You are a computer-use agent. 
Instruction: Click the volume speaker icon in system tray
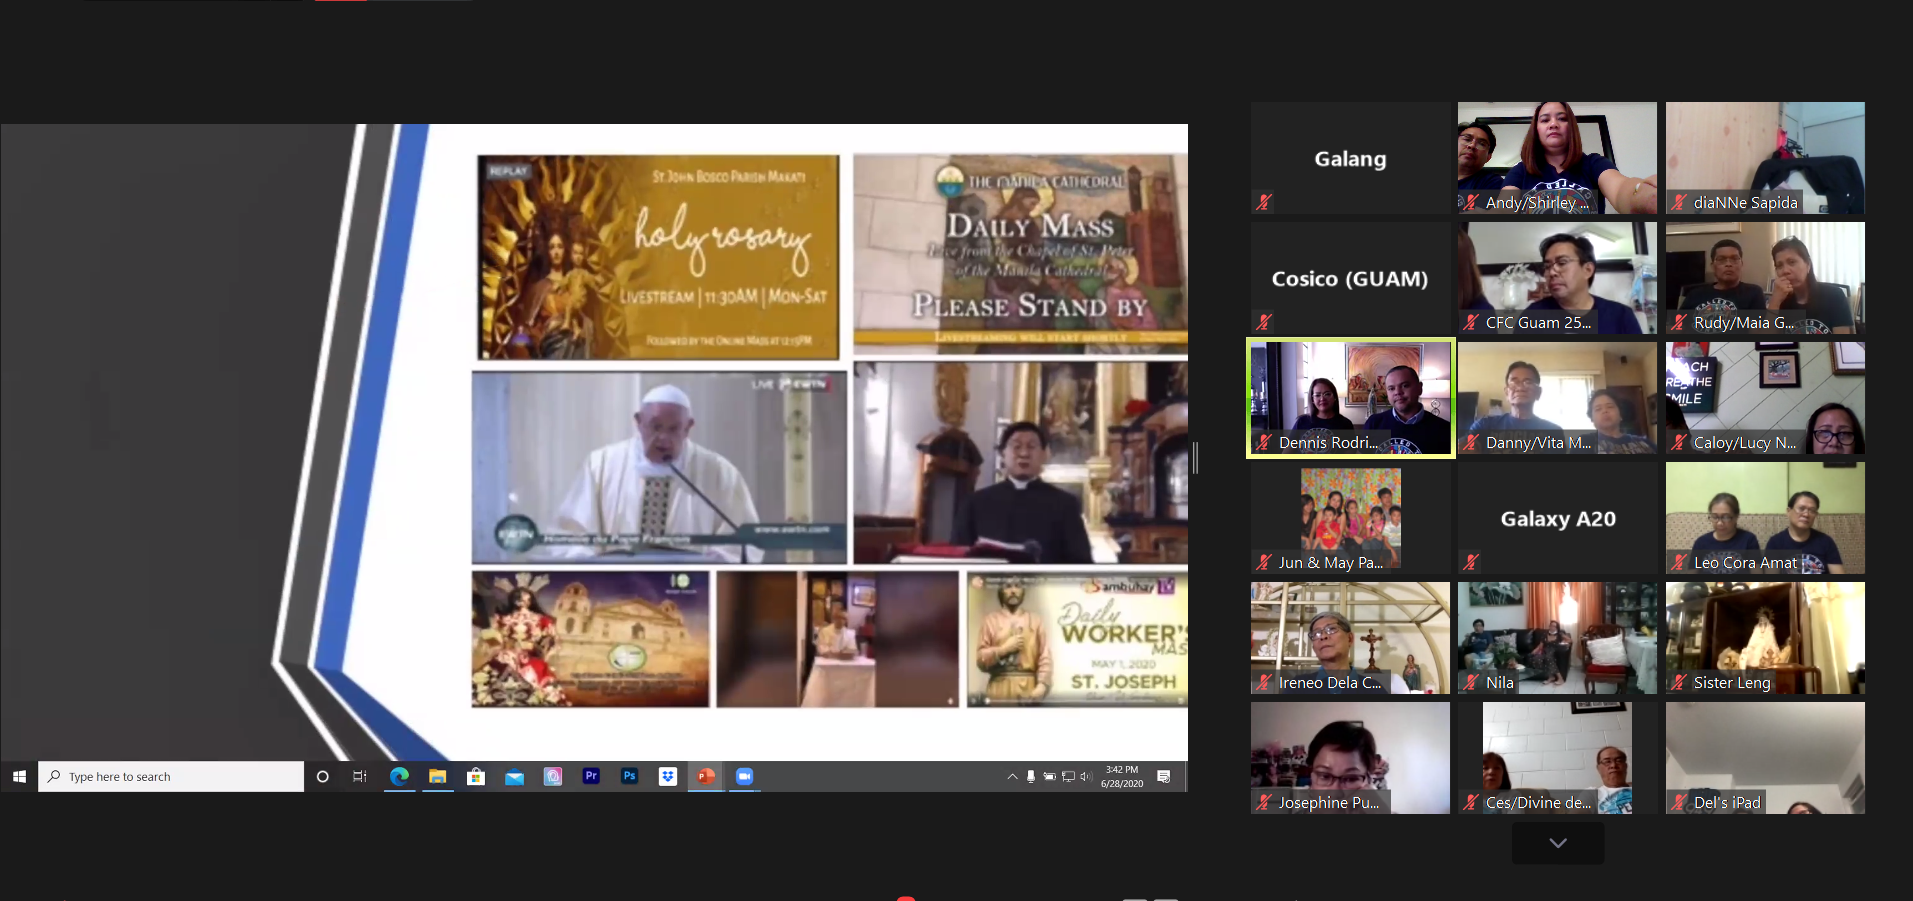pyautogui.click(x=1086, y=776)
